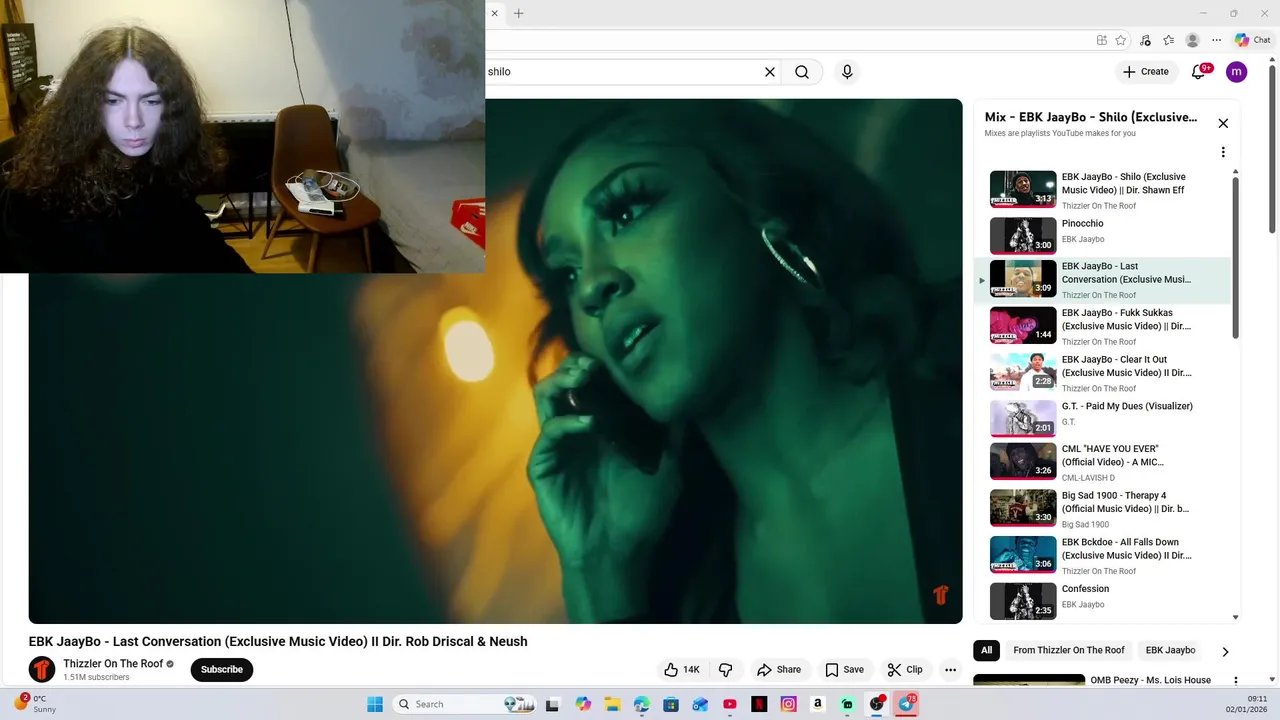The image size is (1280, 720).
Task: Play 'EBK JaayBo - Shilo' from the mix
Action: coord(1103,189)
